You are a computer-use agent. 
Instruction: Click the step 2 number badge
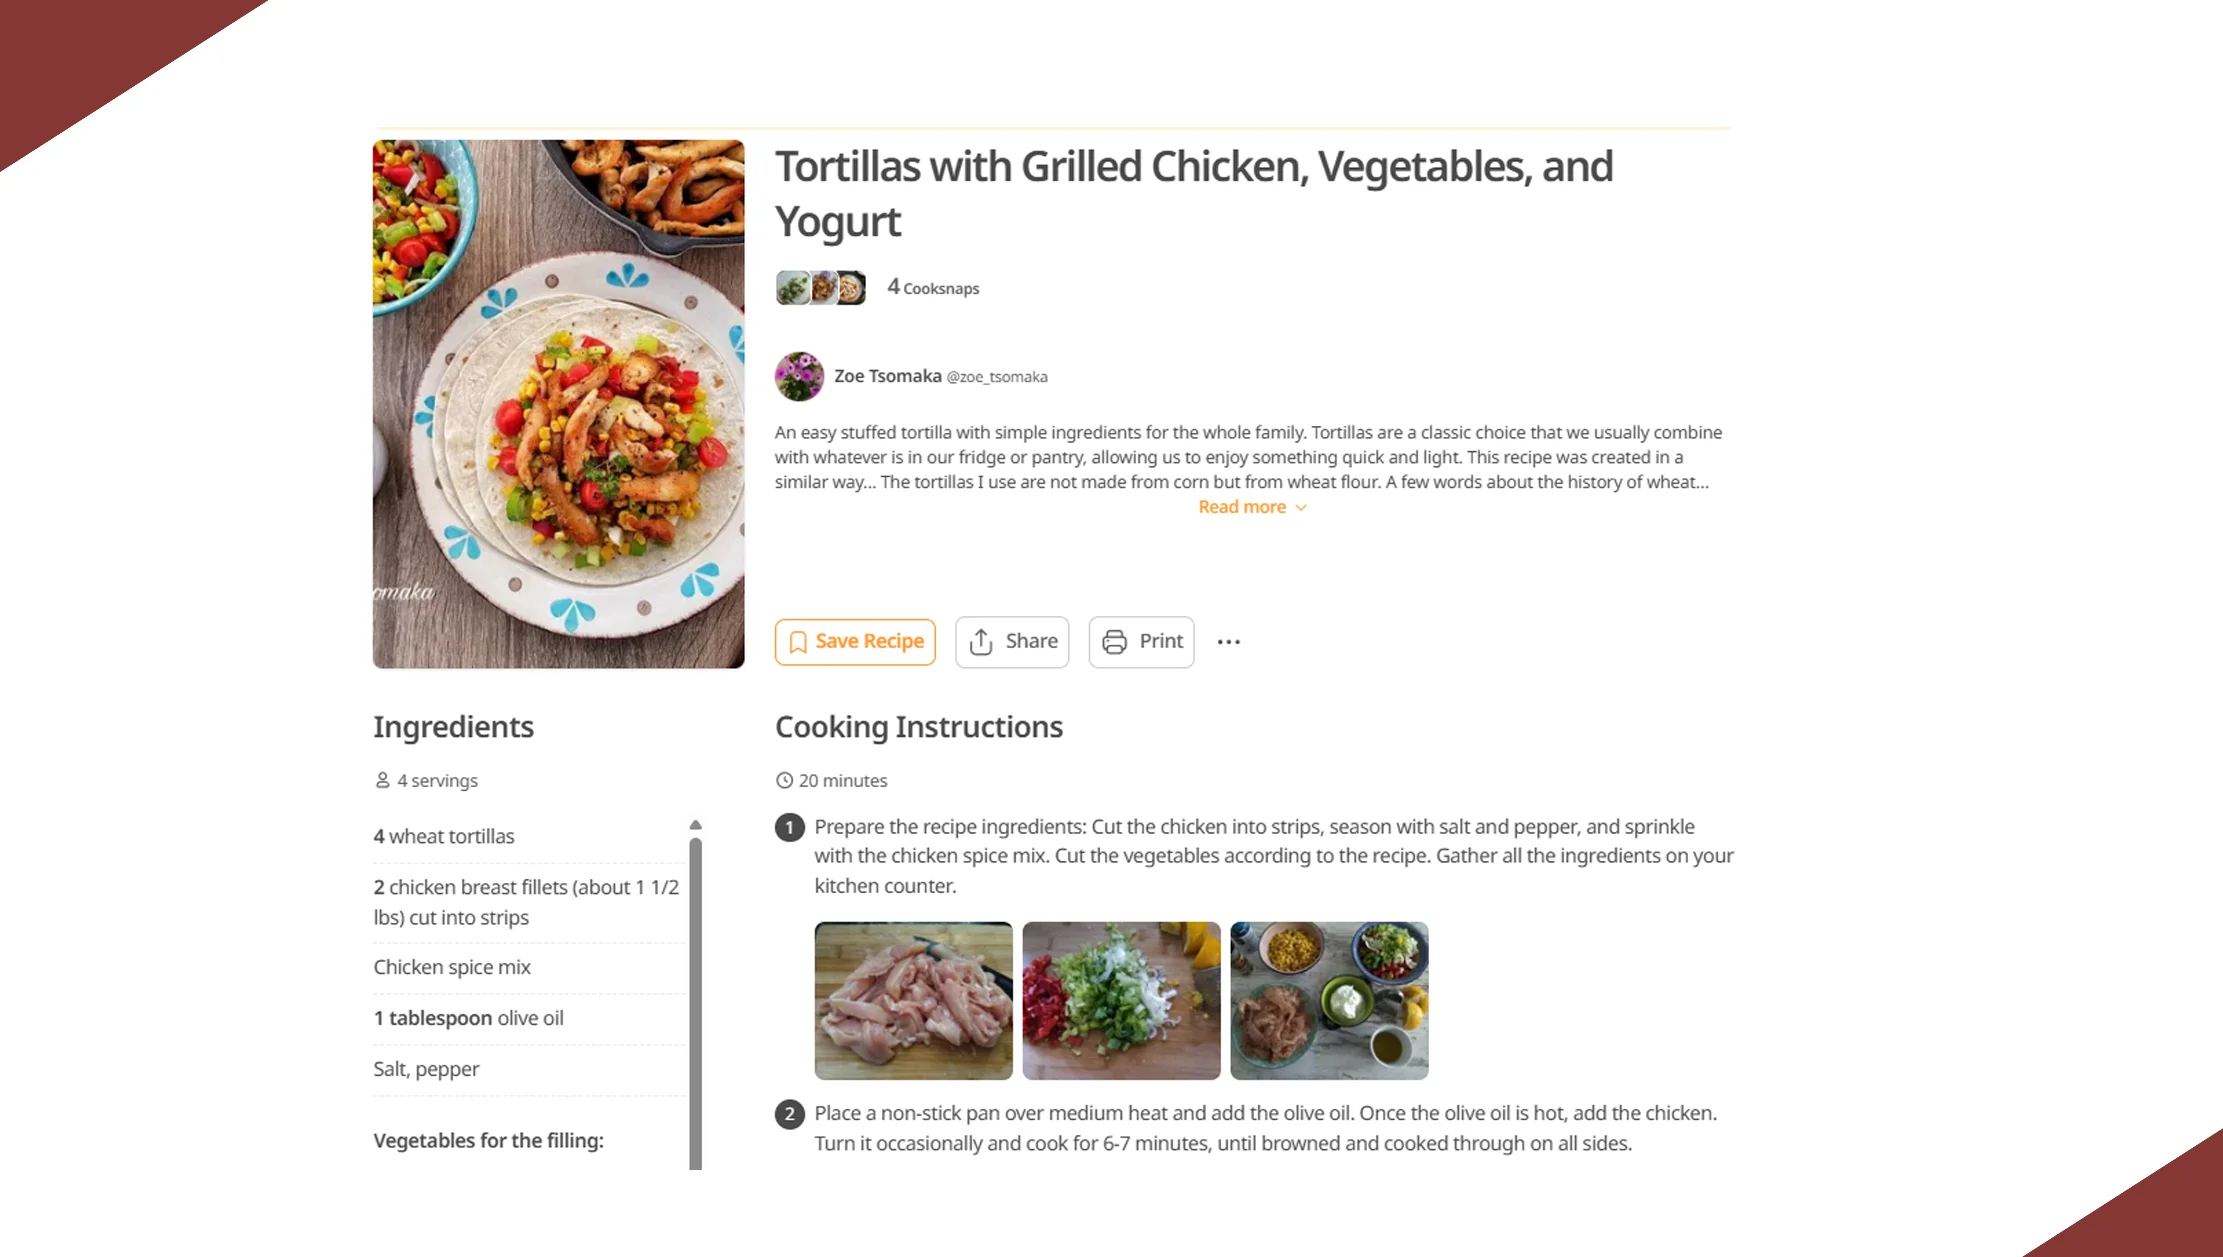789,1114
